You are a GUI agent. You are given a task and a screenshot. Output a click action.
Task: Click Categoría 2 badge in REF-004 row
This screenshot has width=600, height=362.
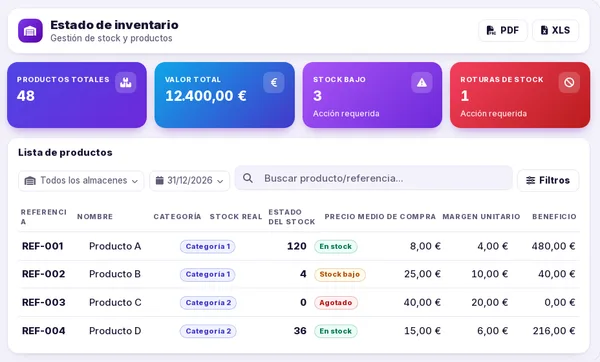click(x=208, y=331)
